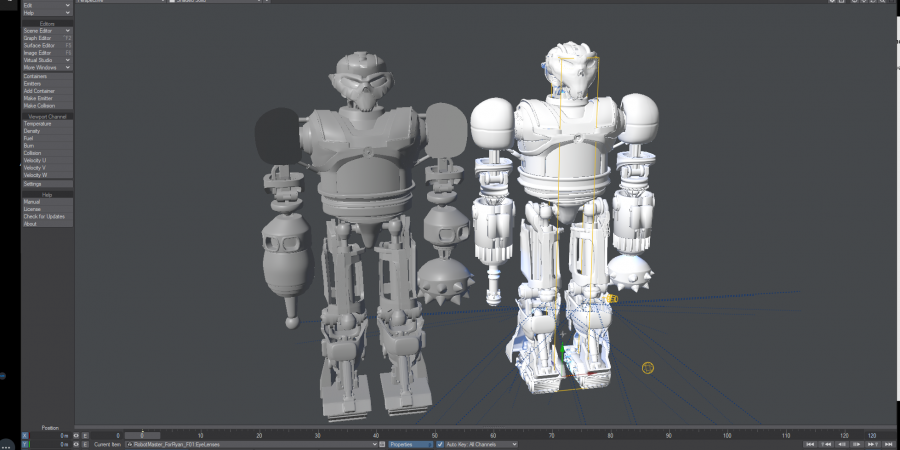Open the Help menu dropdown
The height and width of the screenshot is (450, 900).
[46, 13]
